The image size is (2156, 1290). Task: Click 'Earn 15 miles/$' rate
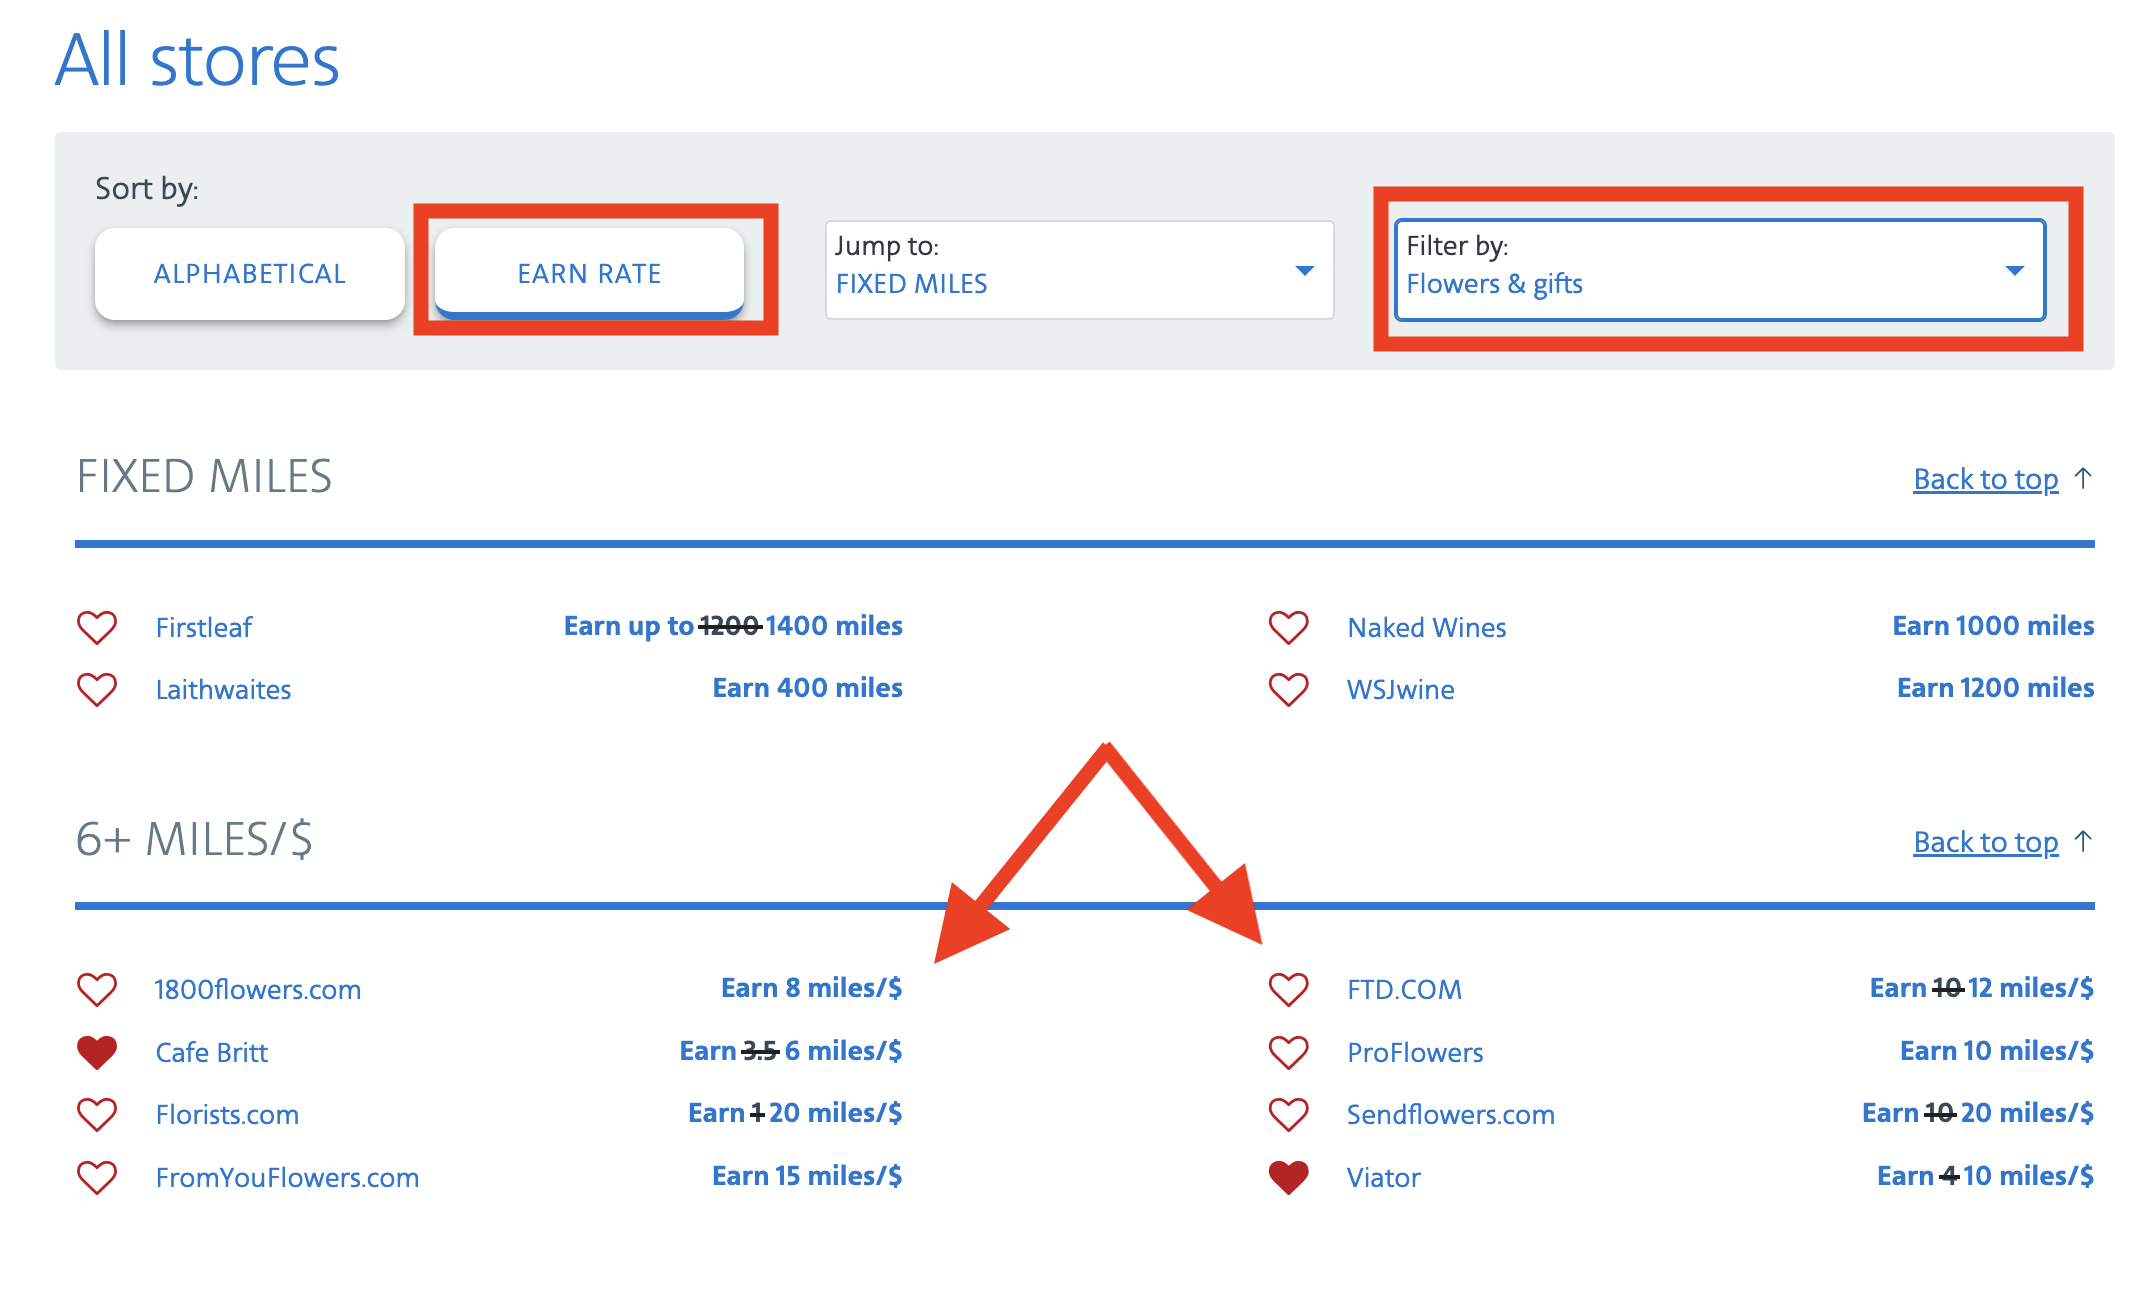(x=807, y=1176)
